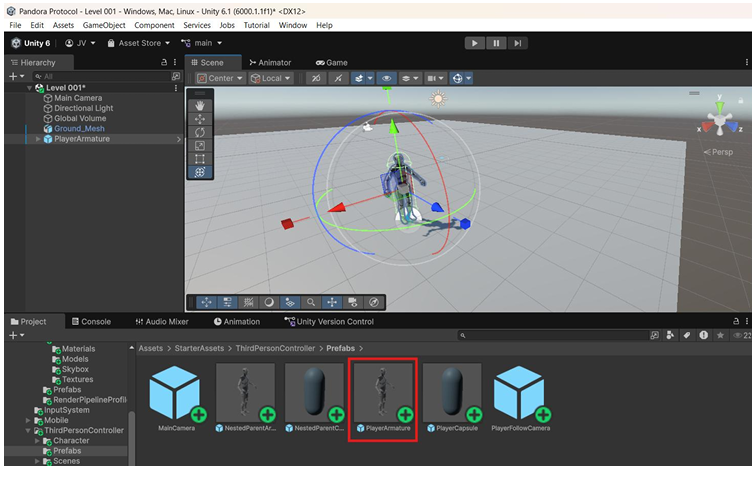The image size is (752, 482).
Task: Toggle 2D view mode
Action: coord(316,78)
